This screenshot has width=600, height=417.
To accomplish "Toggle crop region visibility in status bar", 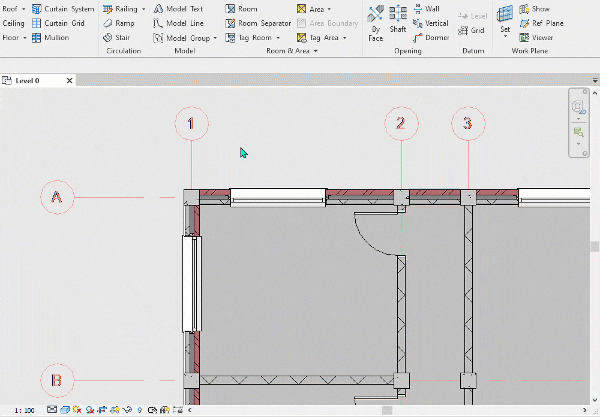I will (x=115, y=410).
